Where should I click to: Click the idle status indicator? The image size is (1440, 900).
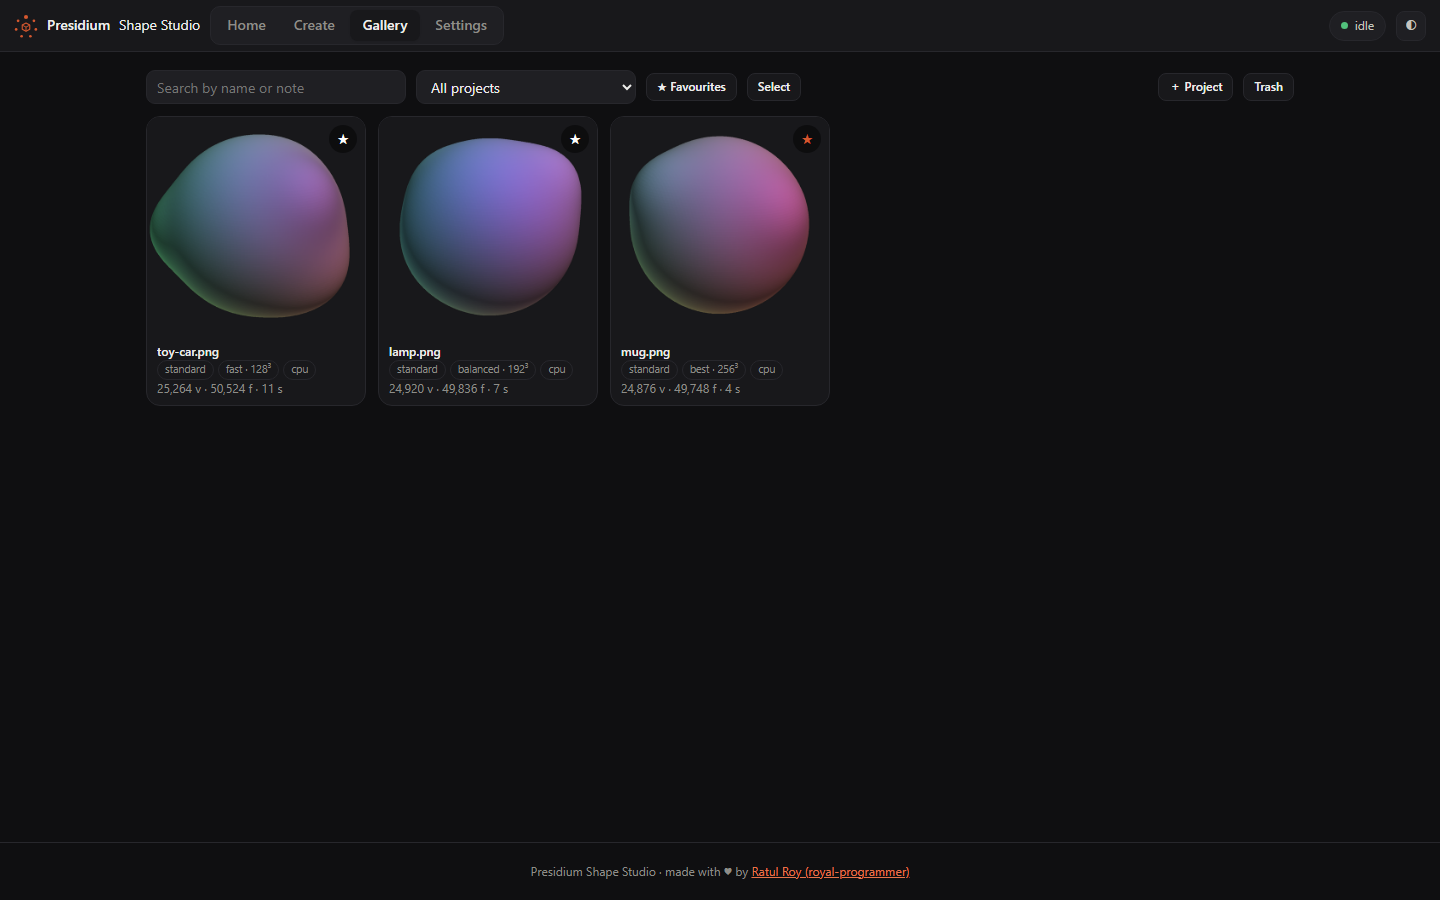pyautogui.click(x=1357, y=26)
